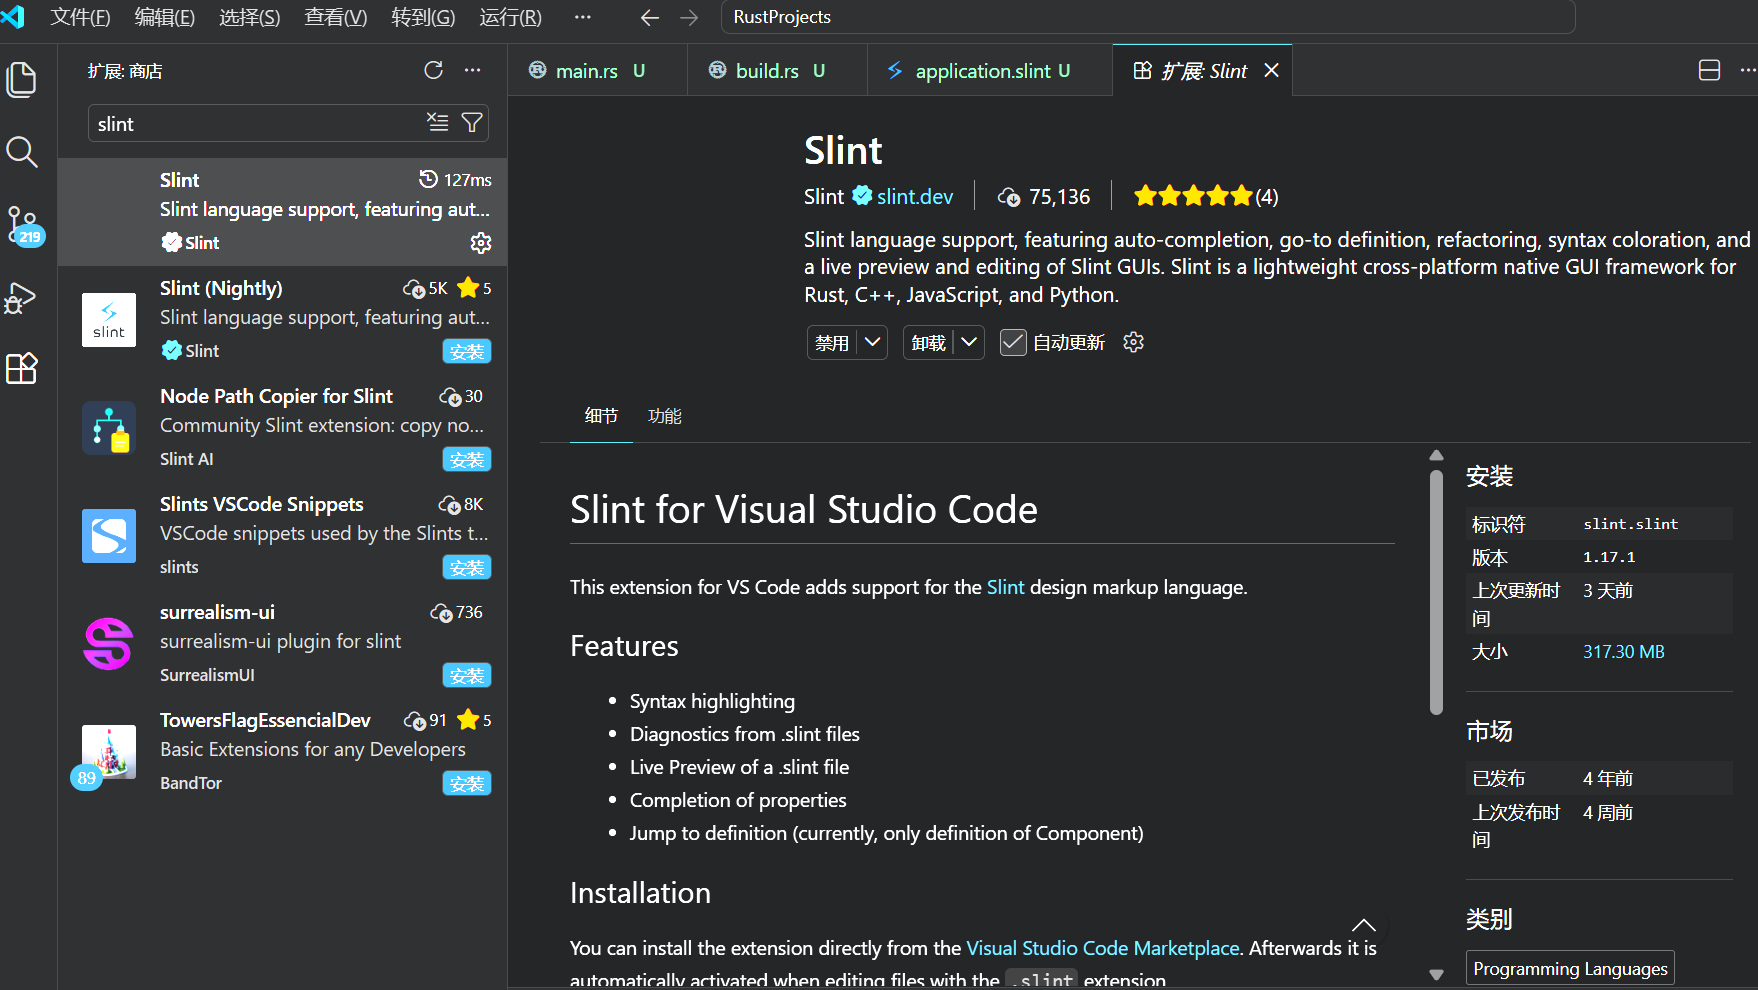Open manage gear for Slint in list

tap(481, 243)
